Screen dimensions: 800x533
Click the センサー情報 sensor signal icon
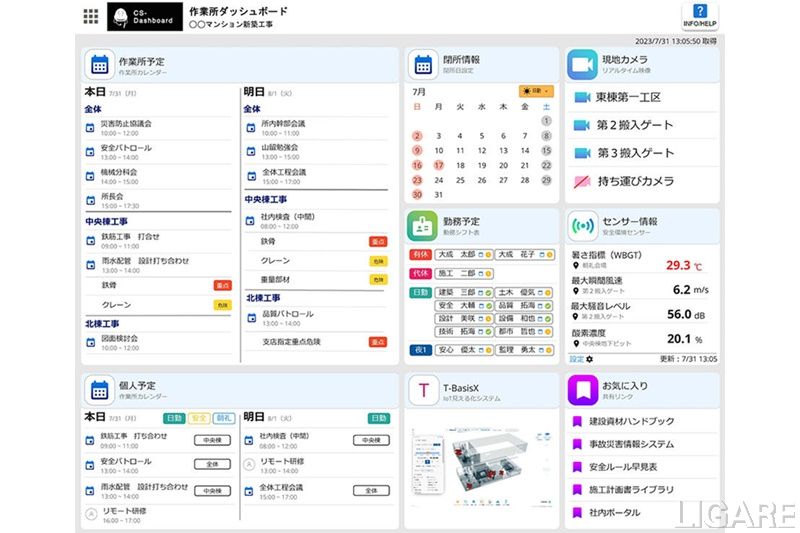point(582,227)
